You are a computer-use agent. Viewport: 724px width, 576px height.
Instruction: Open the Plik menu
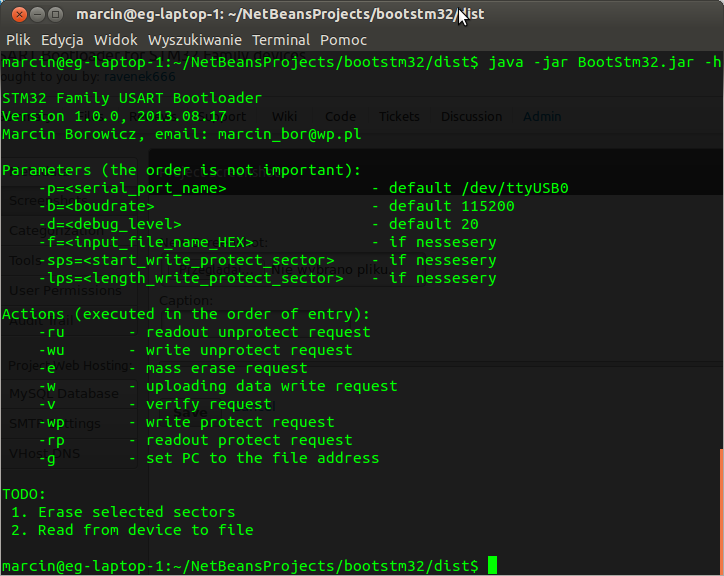pos(19,40)
